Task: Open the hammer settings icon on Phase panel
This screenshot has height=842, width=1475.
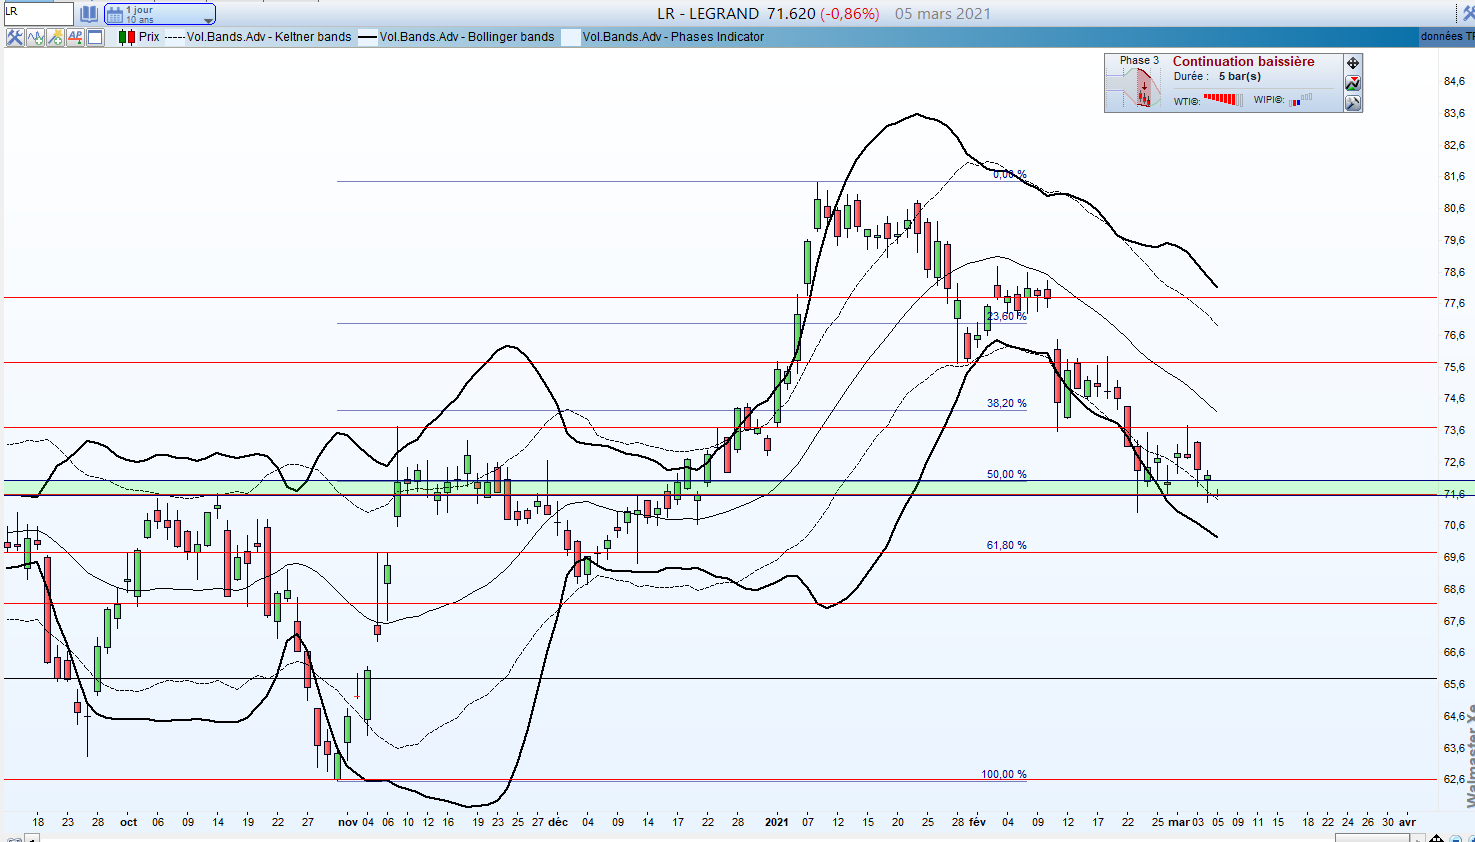Action: click(1353, 102)
